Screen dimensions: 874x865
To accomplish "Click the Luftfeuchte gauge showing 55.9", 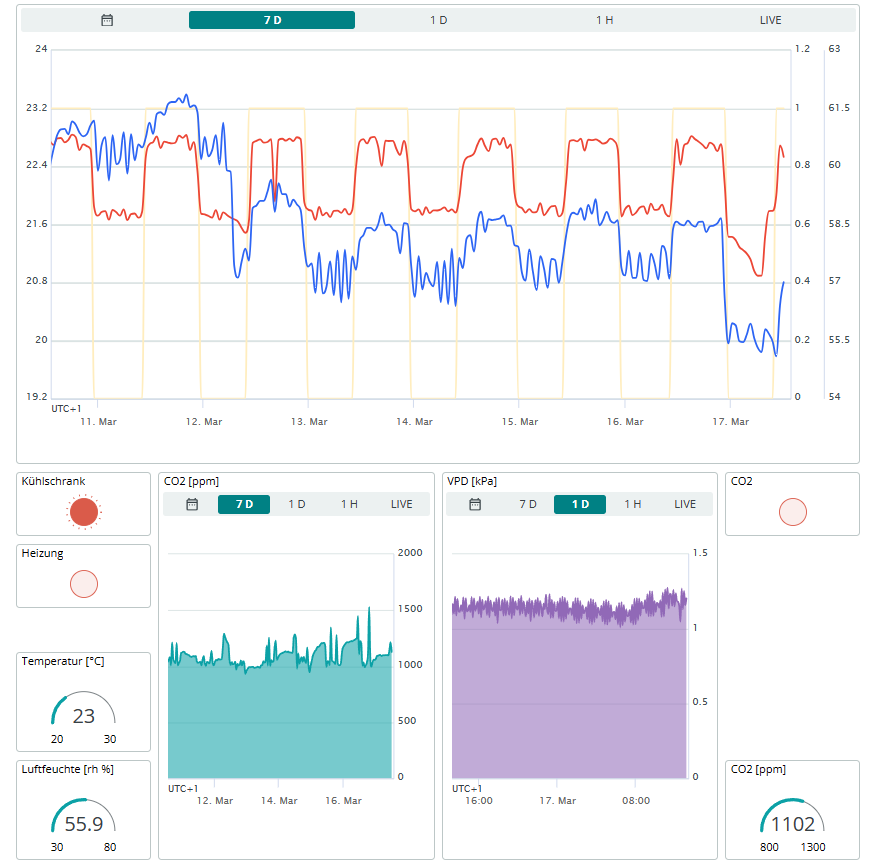I will tap(84, 822).
